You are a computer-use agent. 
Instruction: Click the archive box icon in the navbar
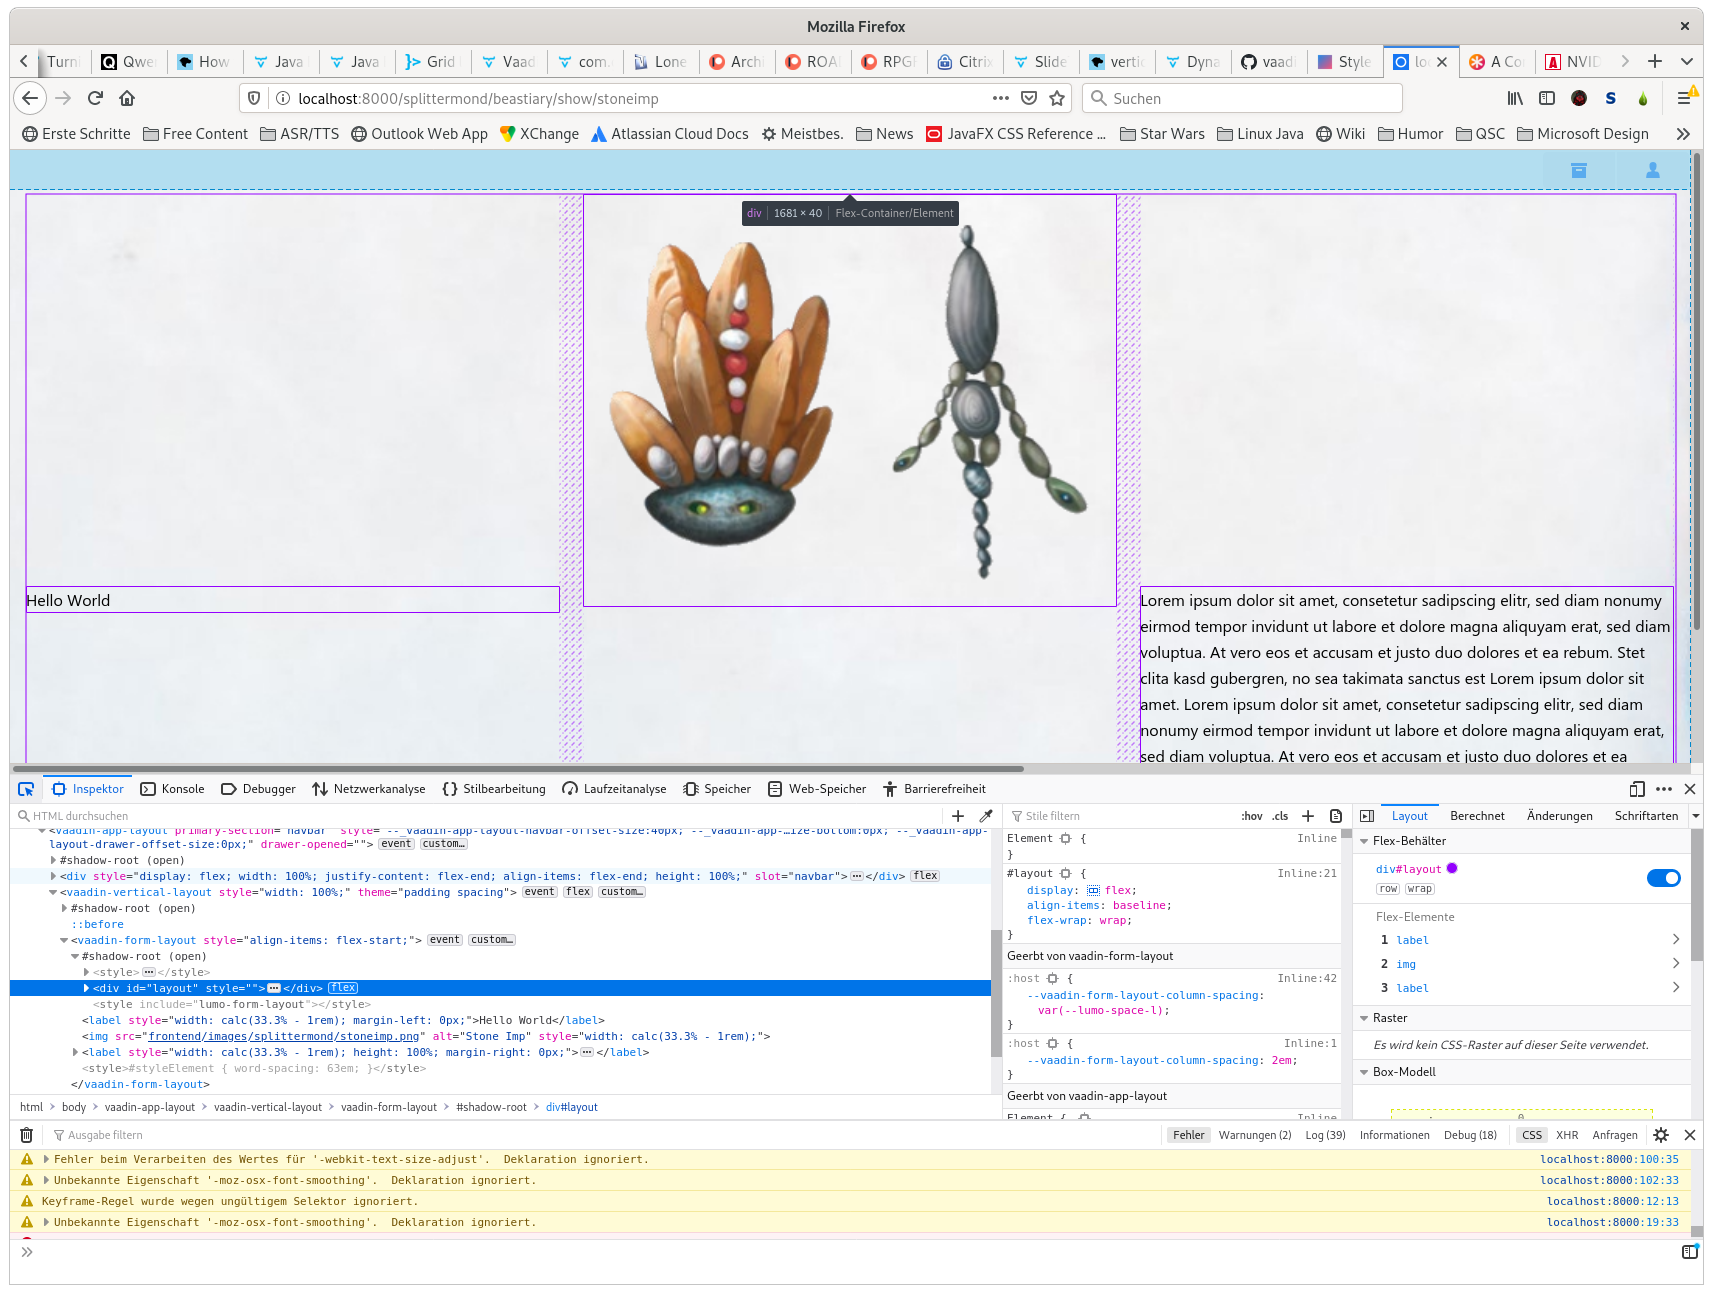click(1579, 170)
